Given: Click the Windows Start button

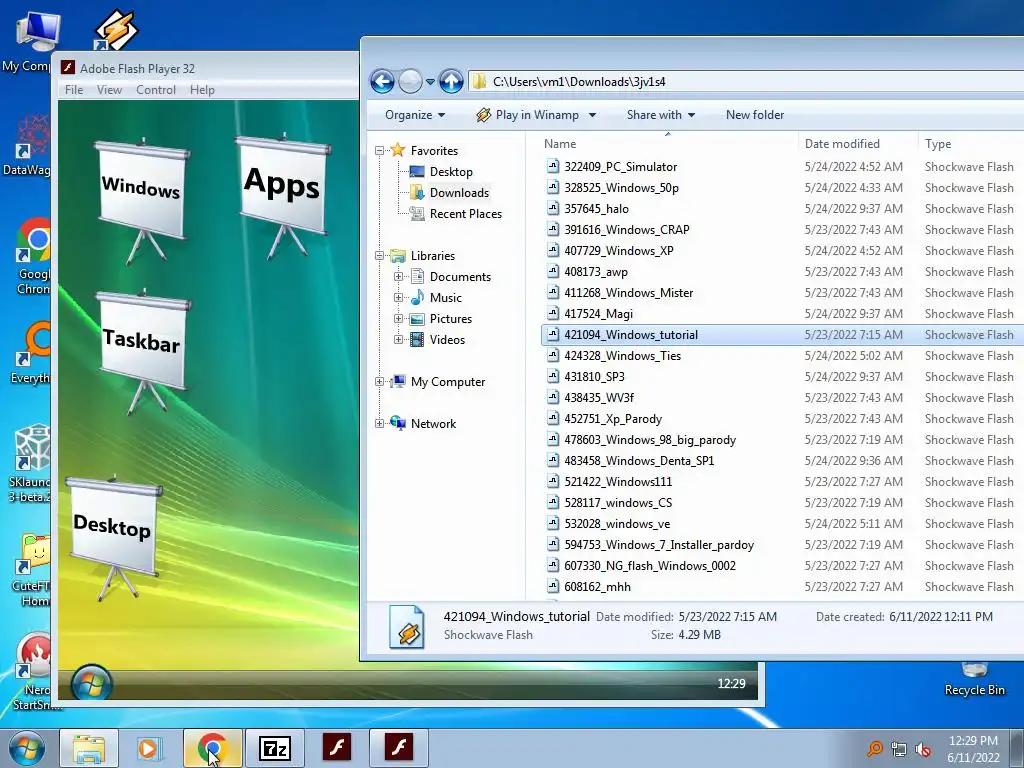Looking at the screenshot, I should tap(26, 748).
